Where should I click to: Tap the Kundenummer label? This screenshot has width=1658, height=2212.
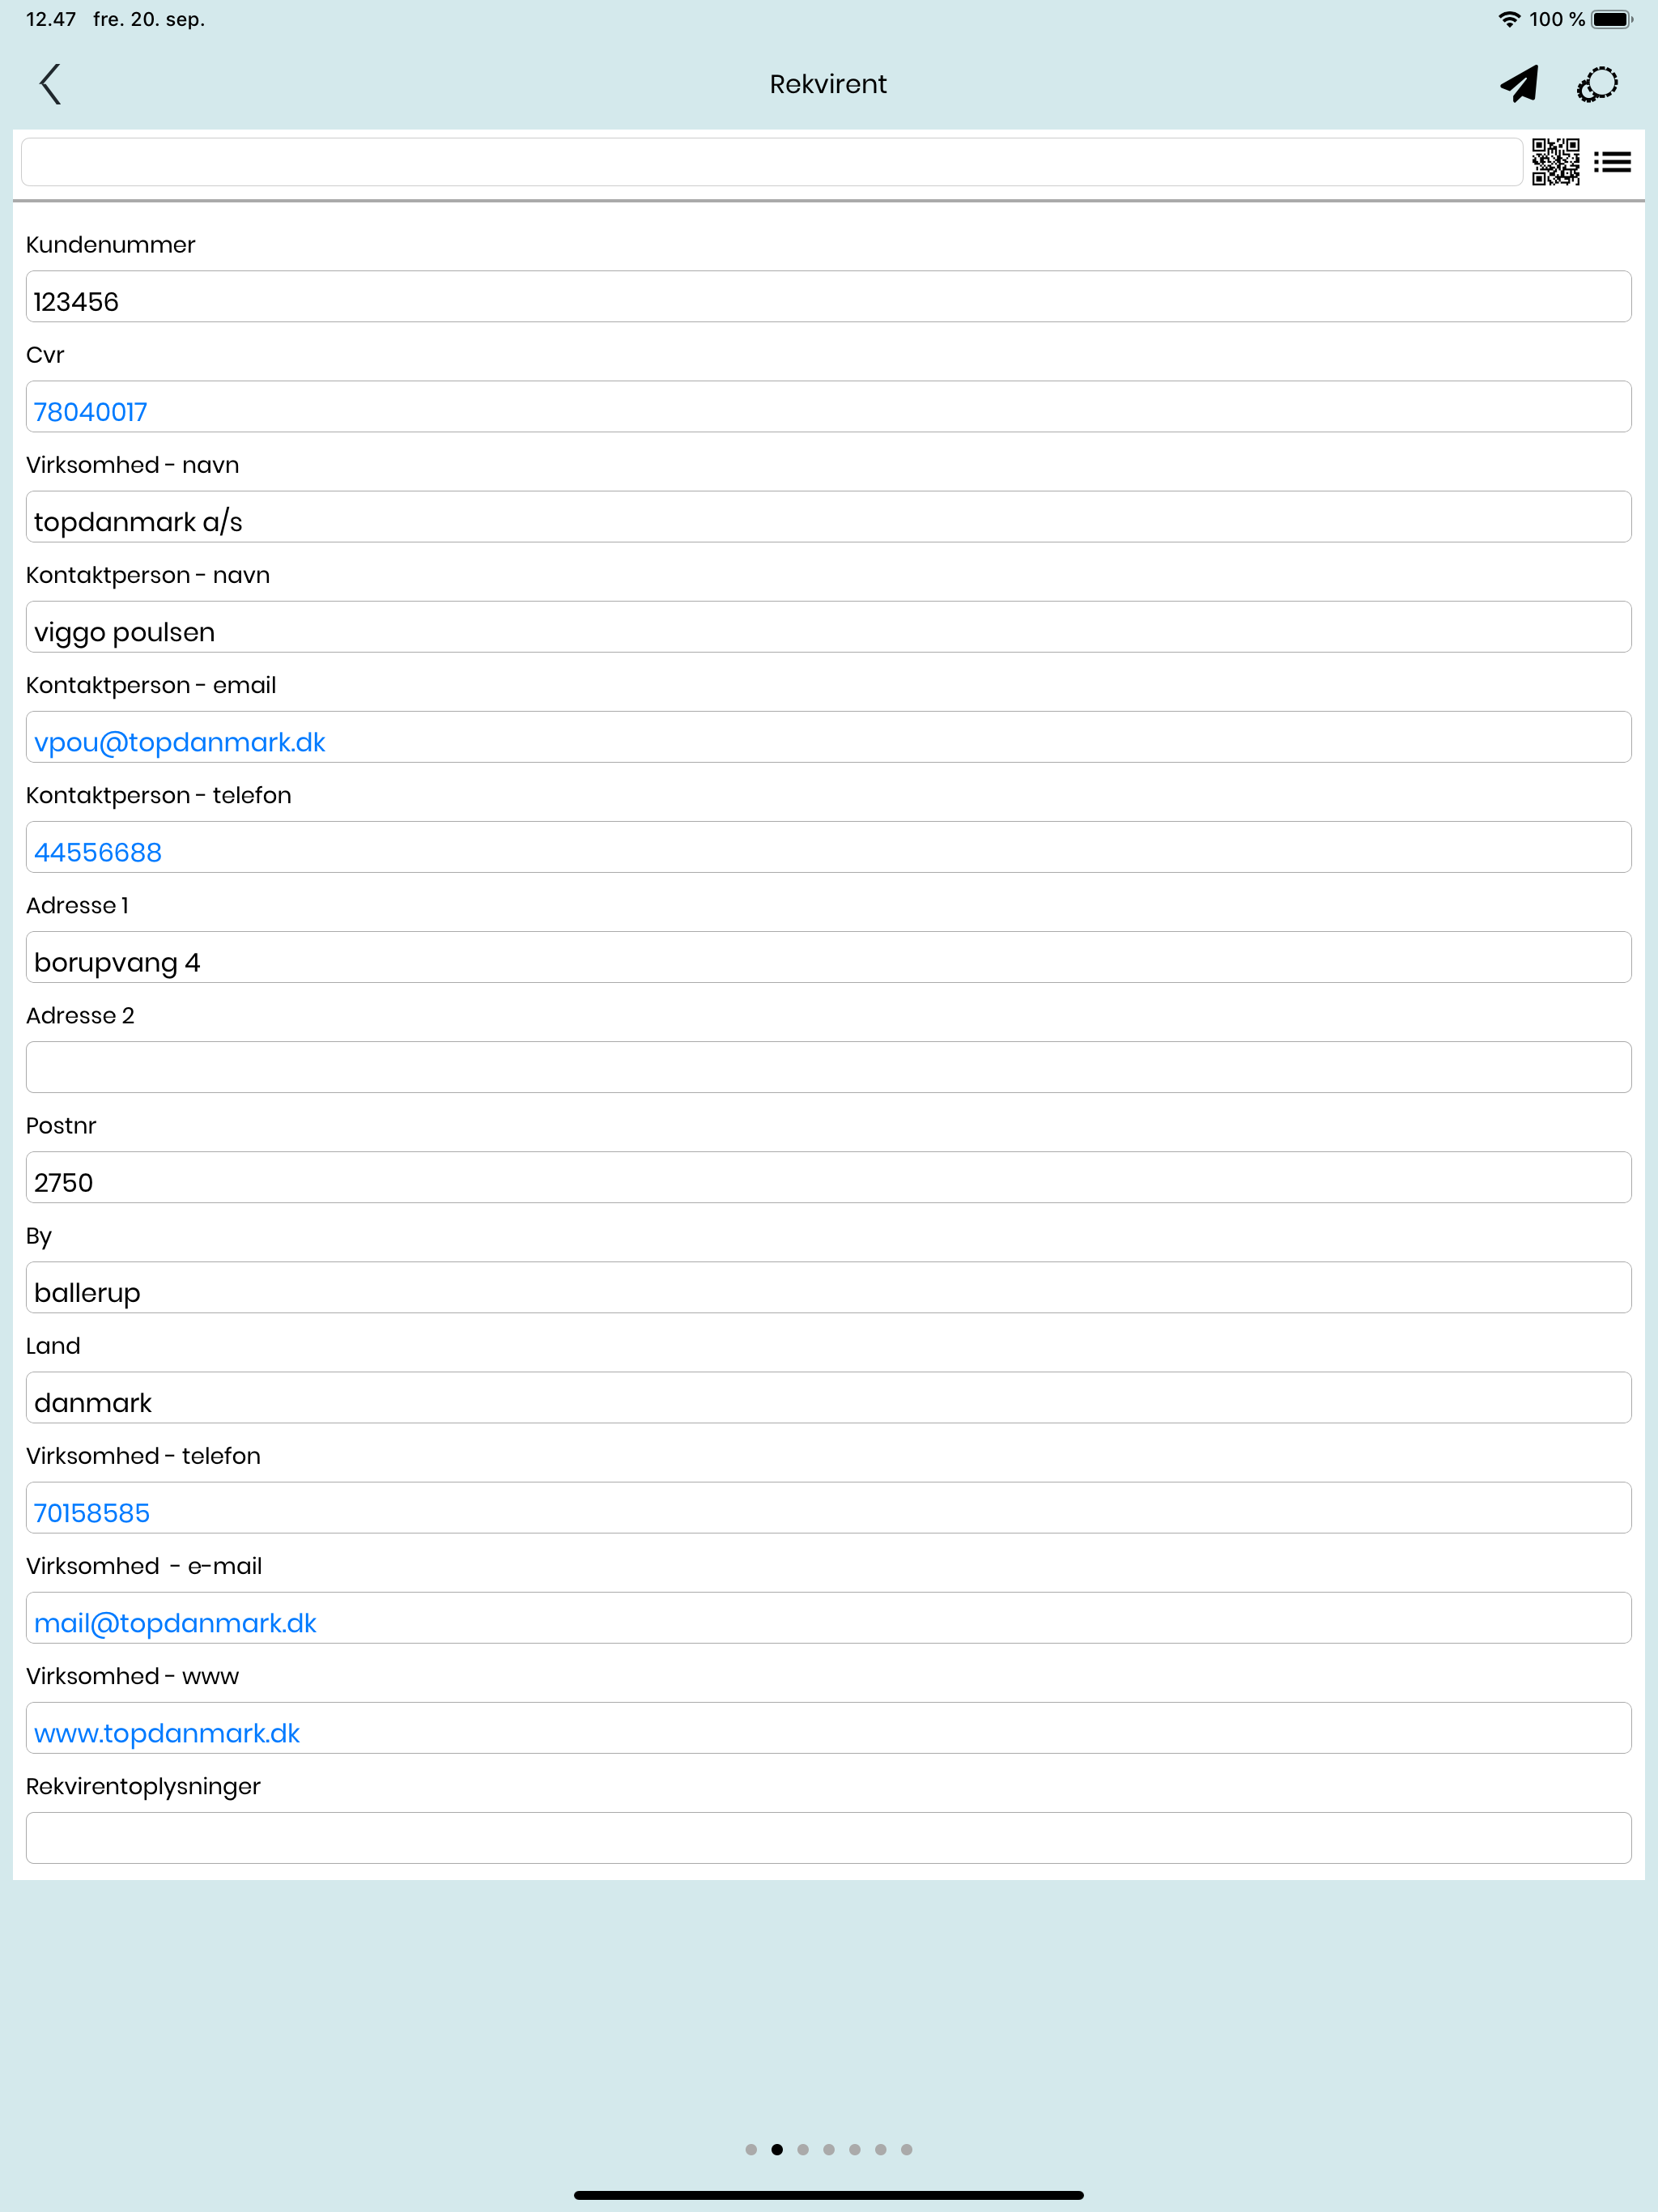point(111,245)
